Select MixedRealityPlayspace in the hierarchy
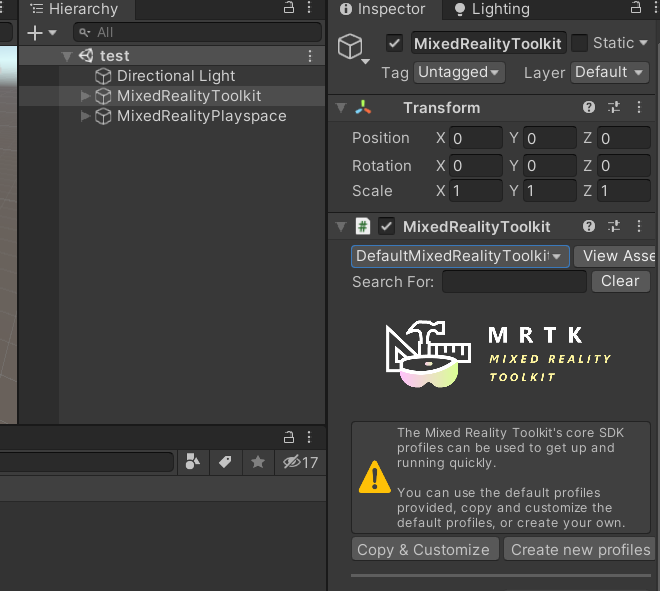The image size is (660, 591). [x=202, y=116]
